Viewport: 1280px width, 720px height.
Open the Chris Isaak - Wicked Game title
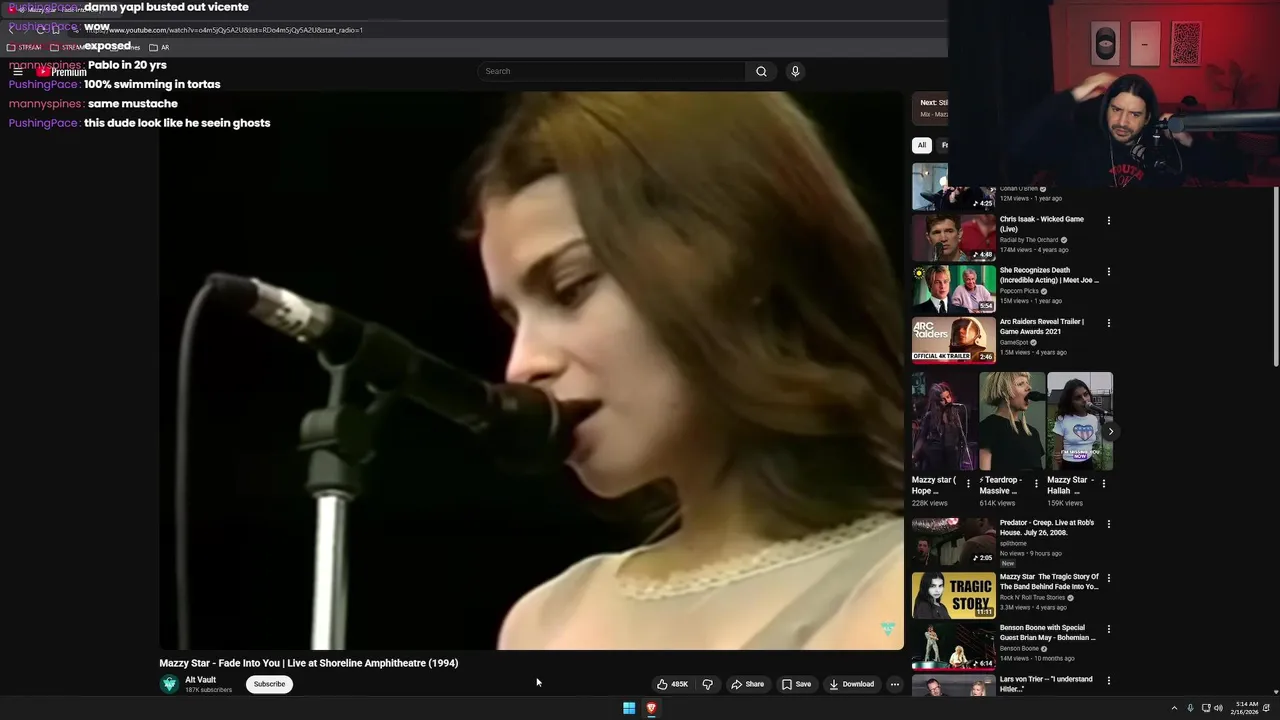point(1042,224)
